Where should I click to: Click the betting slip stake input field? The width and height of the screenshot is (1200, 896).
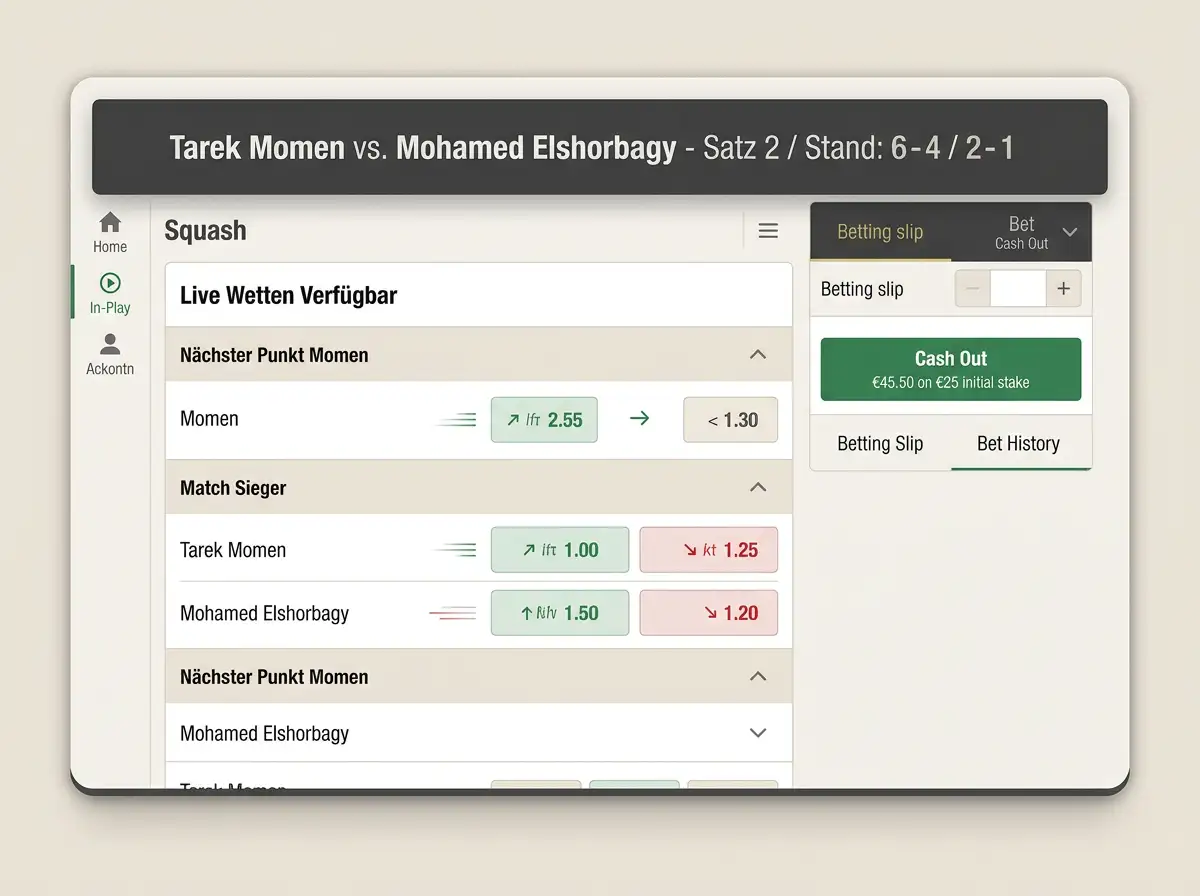point(1018,289)
